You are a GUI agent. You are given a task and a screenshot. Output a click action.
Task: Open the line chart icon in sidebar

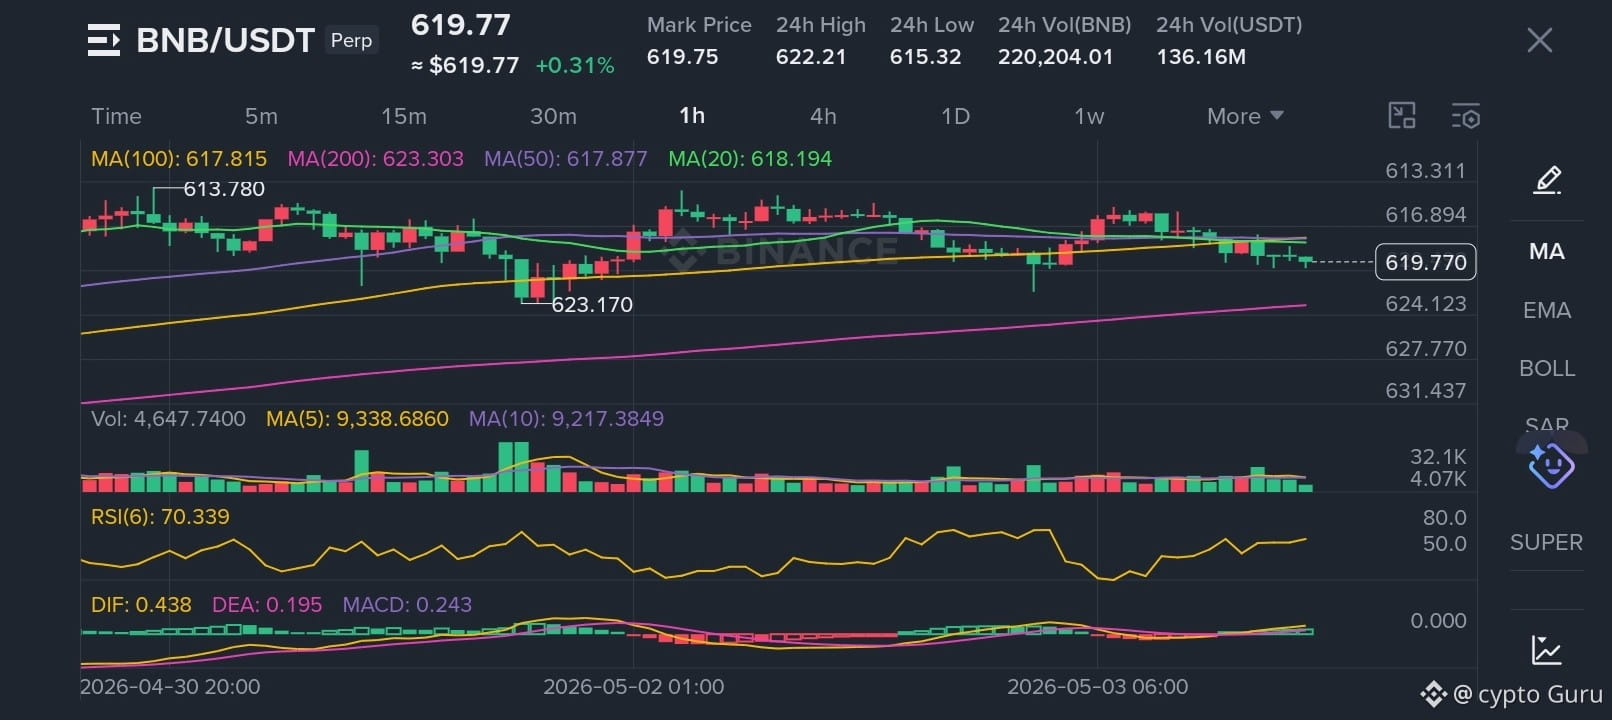[1547, 650]
